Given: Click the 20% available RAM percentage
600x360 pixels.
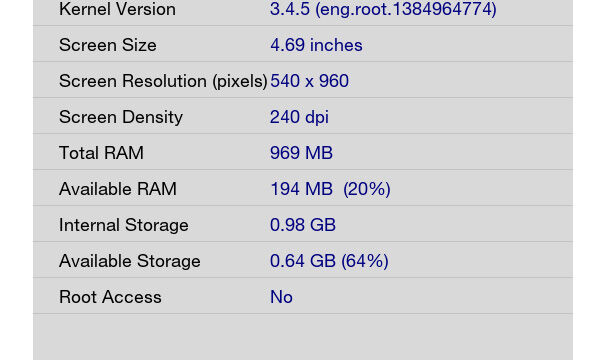Looking at the screenshot, I should tap(367, 189).
